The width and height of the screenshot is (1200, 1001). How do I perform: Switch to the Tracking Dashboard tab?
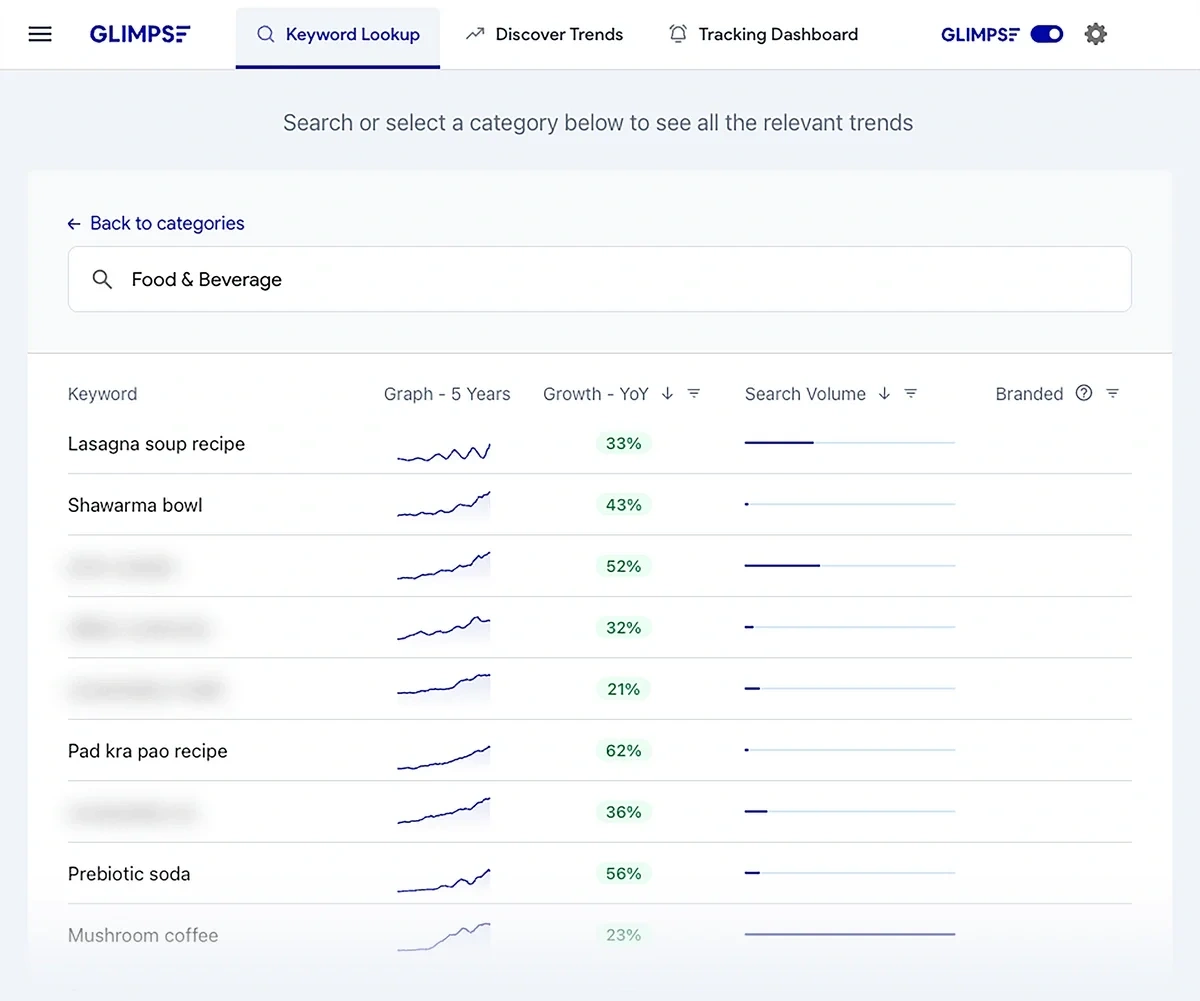click(x=775, y=33)
